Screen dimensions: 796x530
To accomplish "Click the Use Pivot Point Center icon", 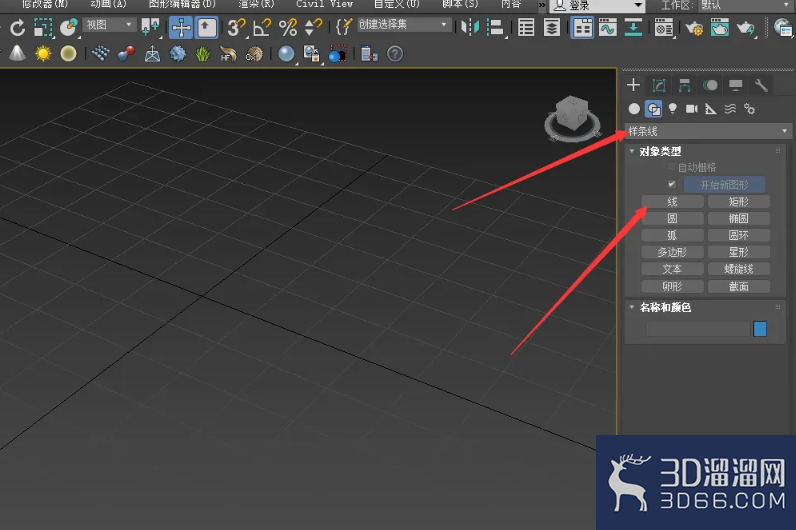I will pyautogui.click(x=150, y=27).
